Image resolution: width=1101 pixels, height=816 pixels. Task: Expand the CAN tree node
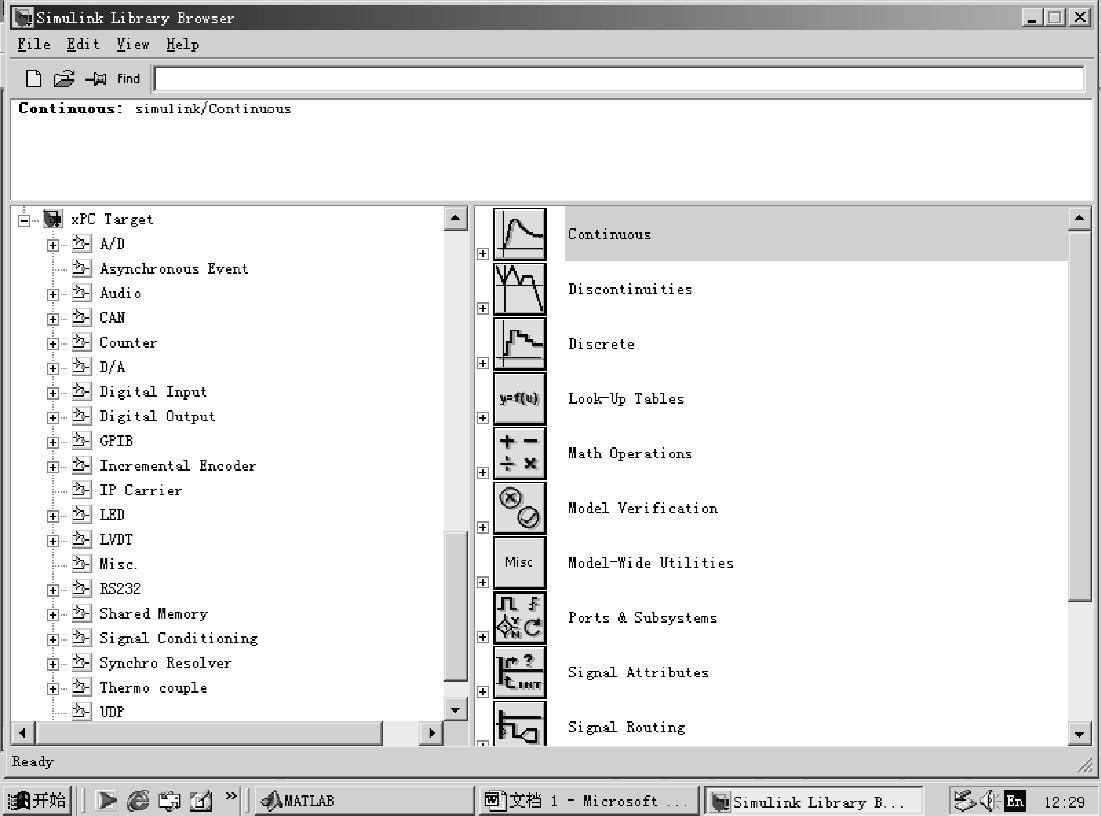53,319
